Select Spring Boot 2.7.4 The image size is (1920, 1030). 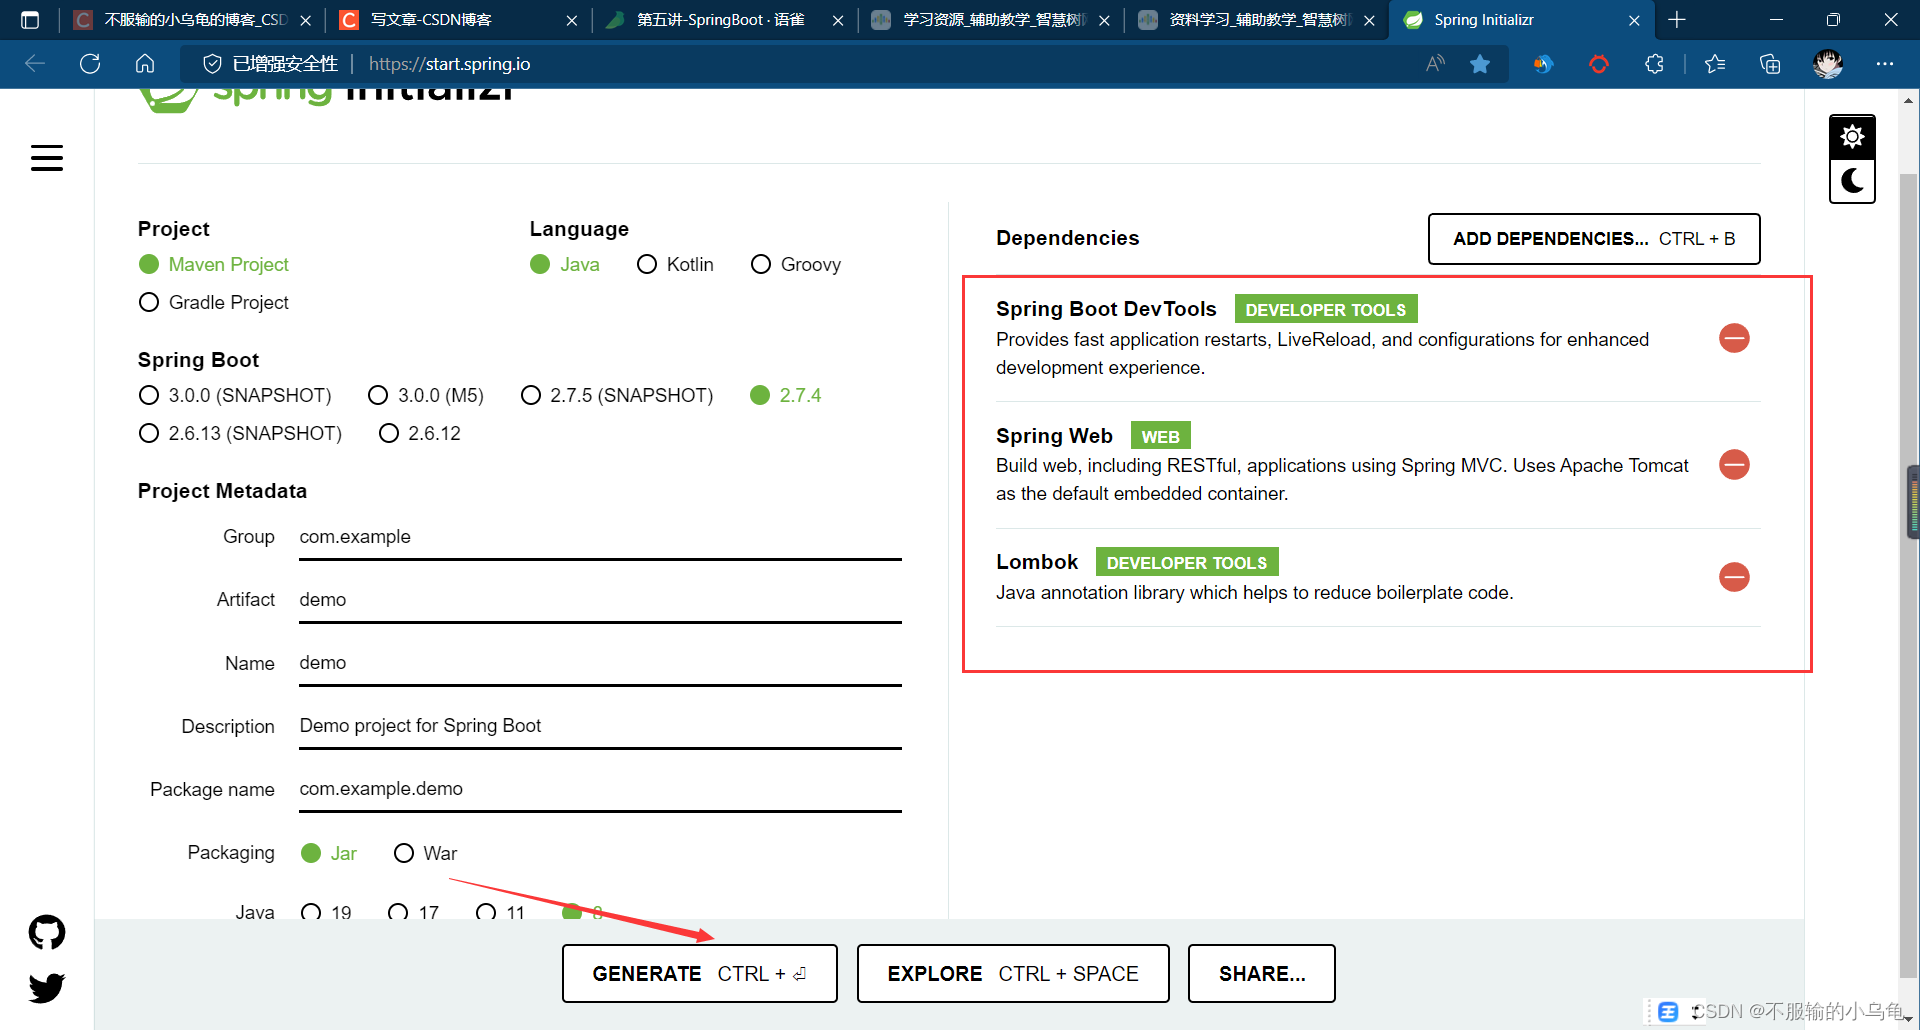click(786, 395)
